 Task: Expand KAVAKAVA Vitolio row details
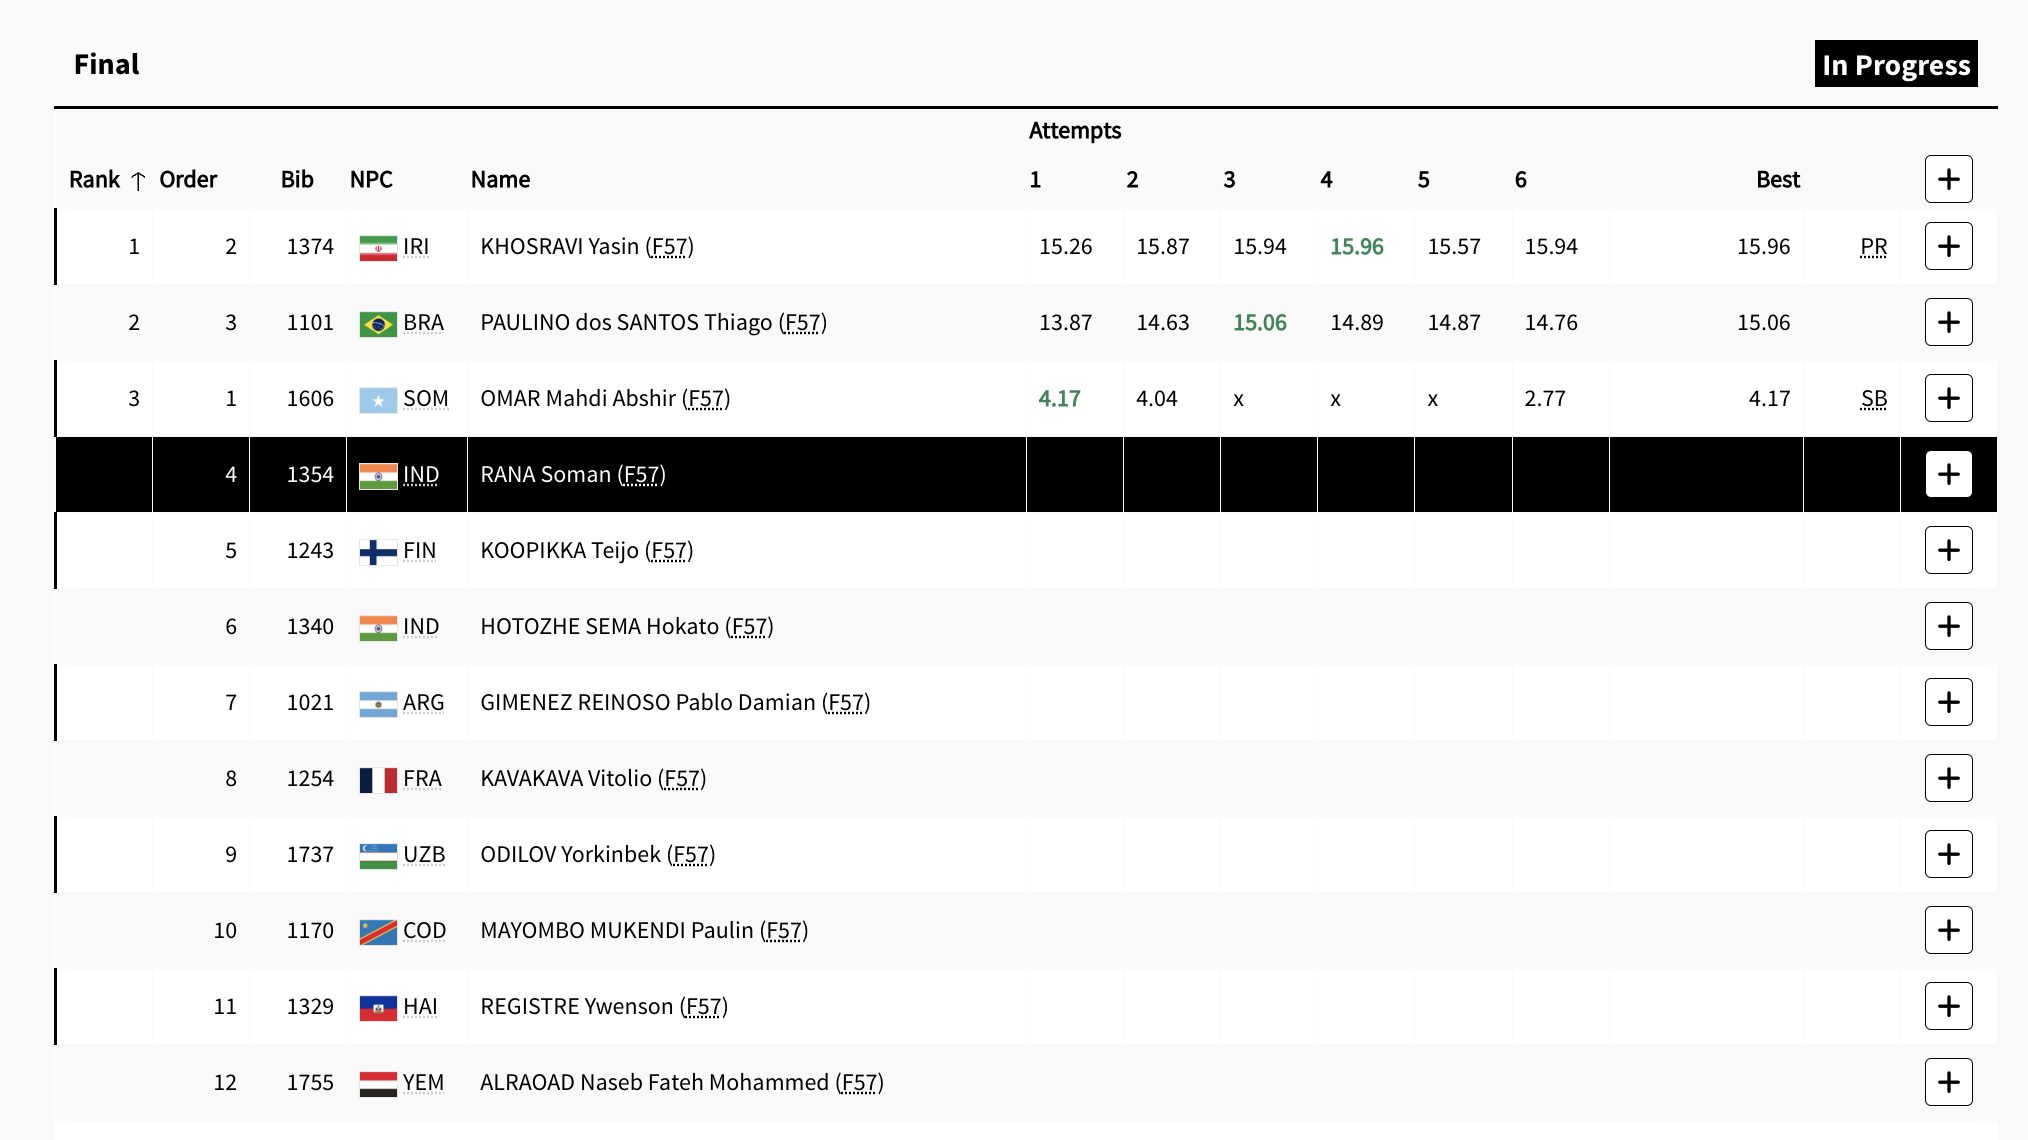tap(1948, 778)
